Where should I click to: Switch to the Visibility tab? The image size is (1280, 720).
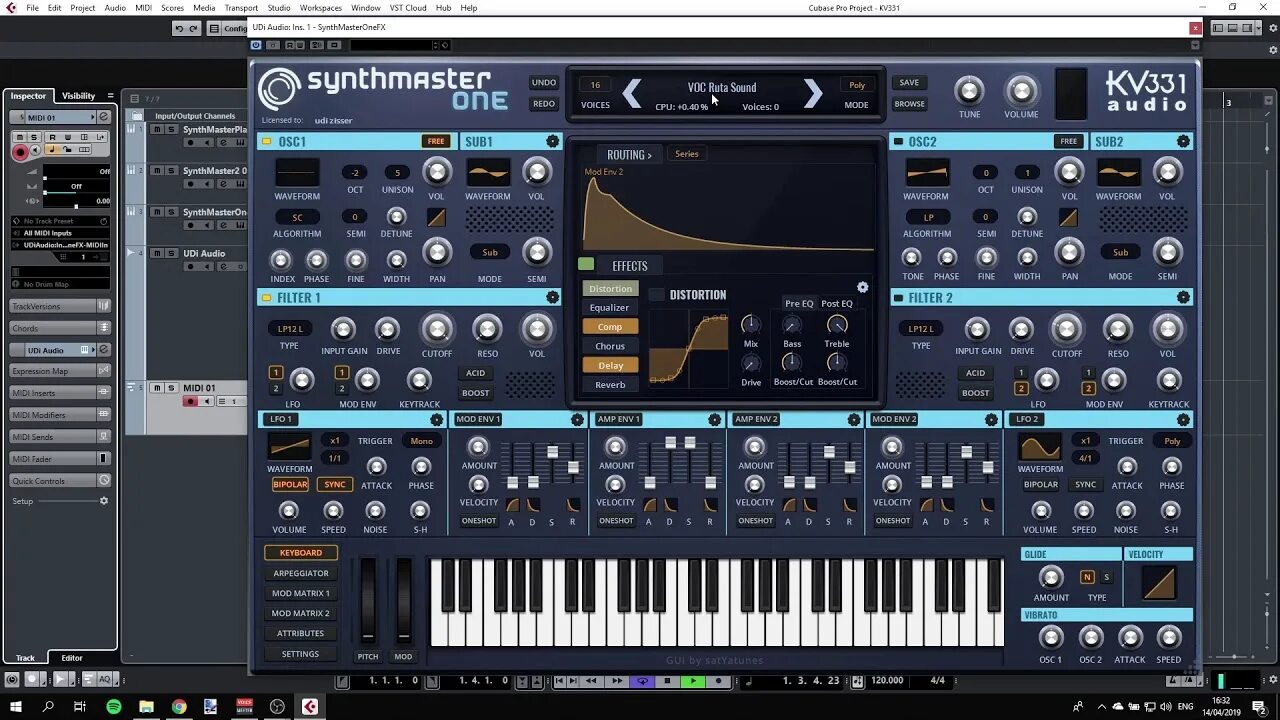79,96
